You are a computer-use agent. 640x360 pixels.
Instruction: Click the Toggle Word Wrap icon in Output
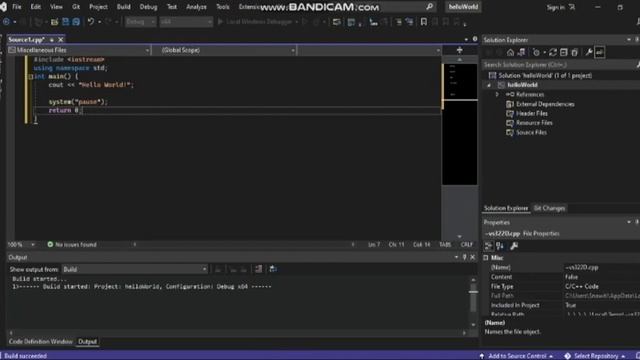click(x=273, y=269)
